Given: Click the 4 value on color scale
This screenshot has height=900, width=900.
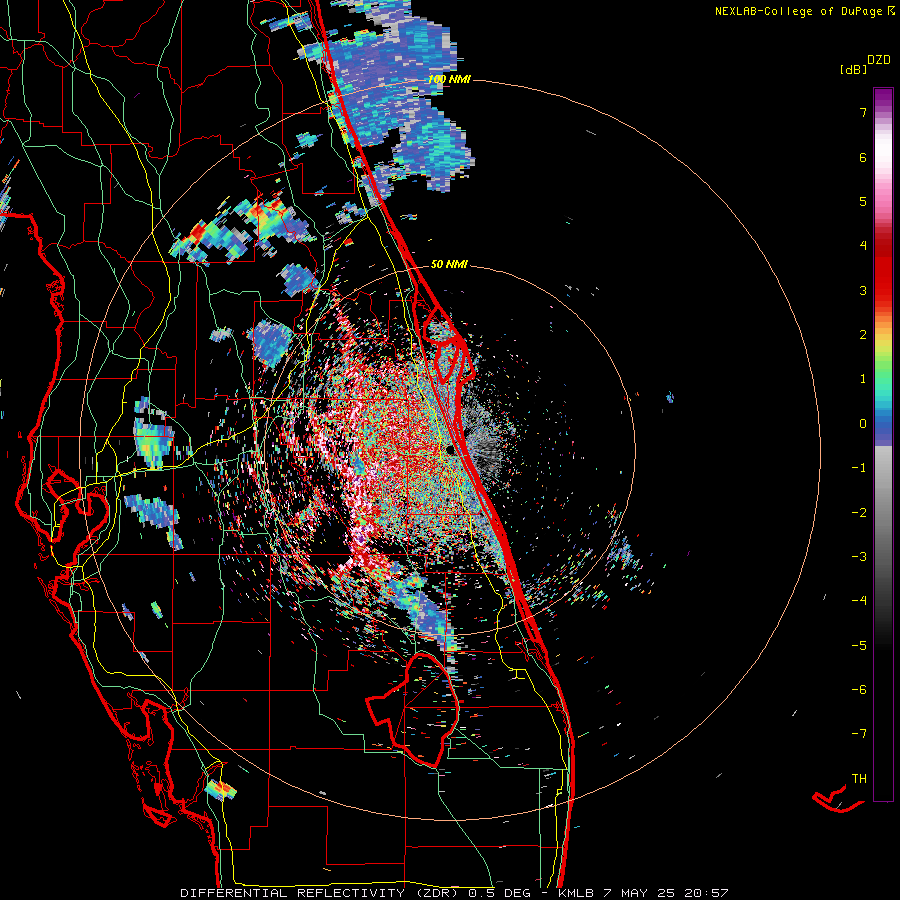Looking at the screenshot, I should click(x=863, y=246).
